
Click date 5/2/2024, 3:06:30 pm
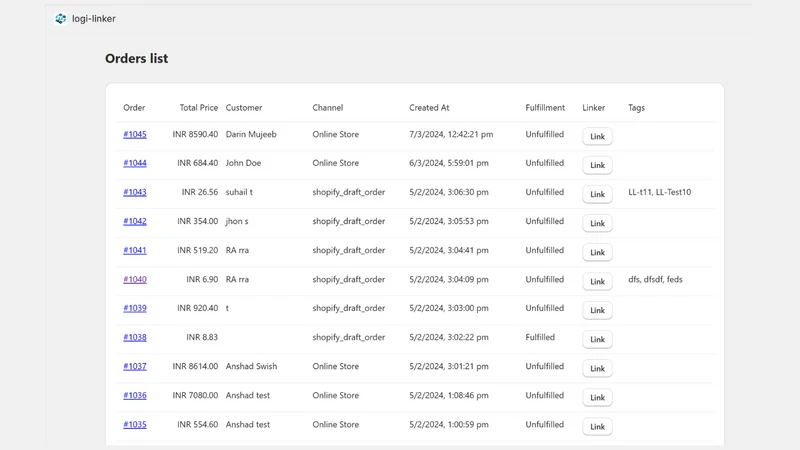point(449,192)
